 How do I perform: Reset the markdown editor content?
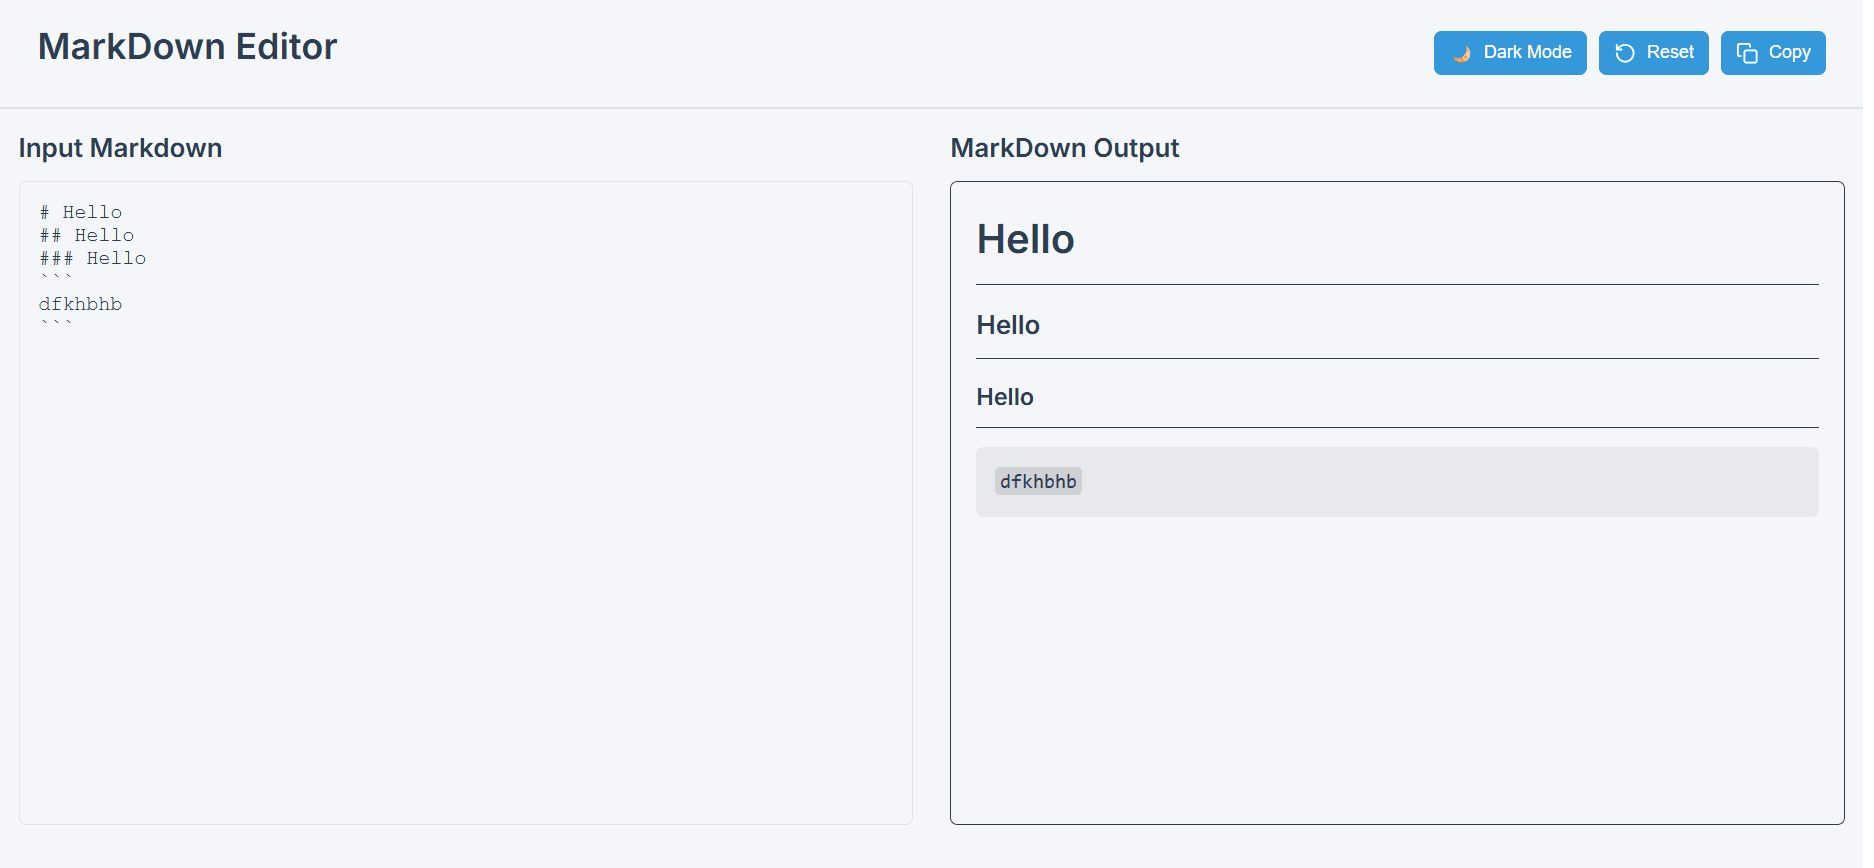(x=1653, y=53)
